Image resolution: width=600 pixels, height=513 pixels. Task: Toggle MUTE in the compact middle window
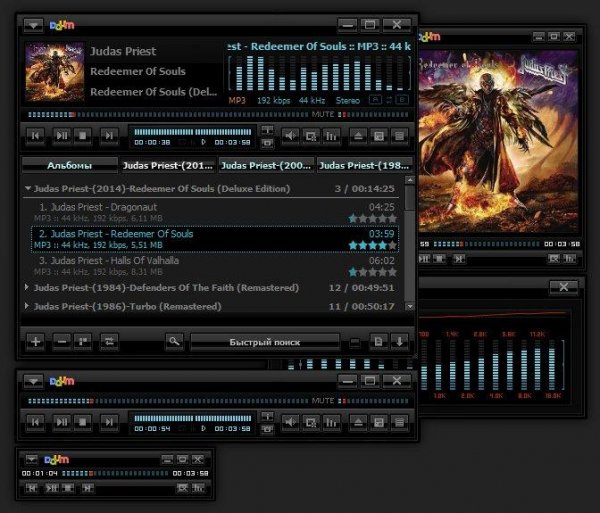tap(323, 401)
